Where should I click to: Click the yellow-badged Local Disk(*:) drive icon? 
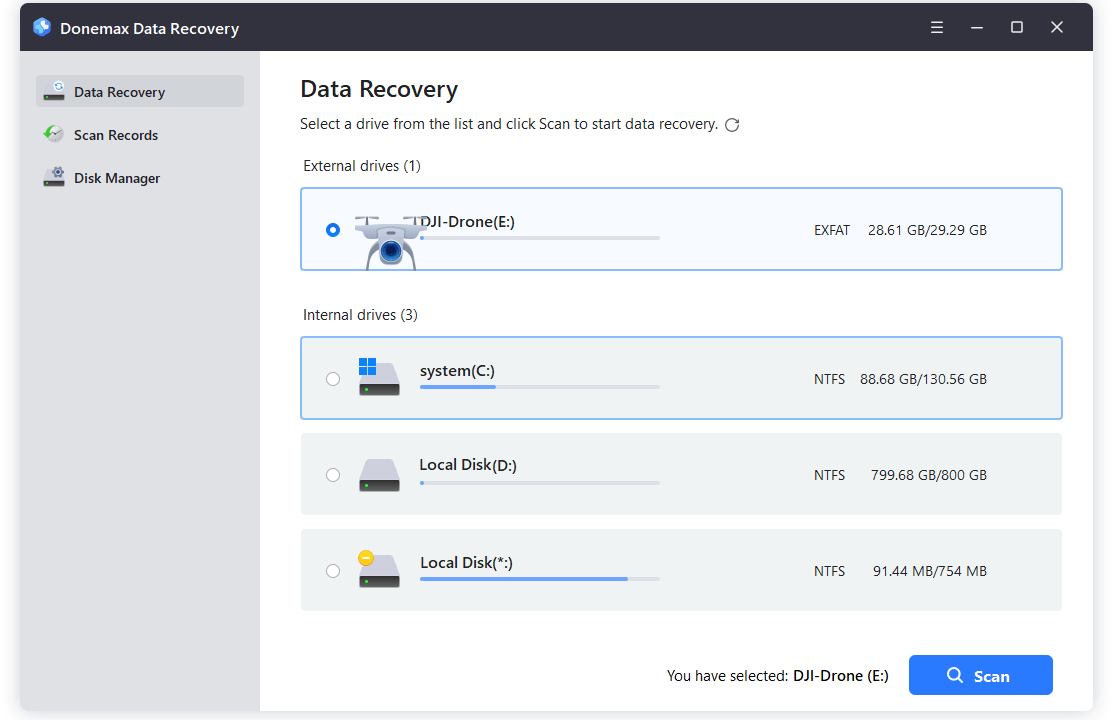click(x=379, y=570)
